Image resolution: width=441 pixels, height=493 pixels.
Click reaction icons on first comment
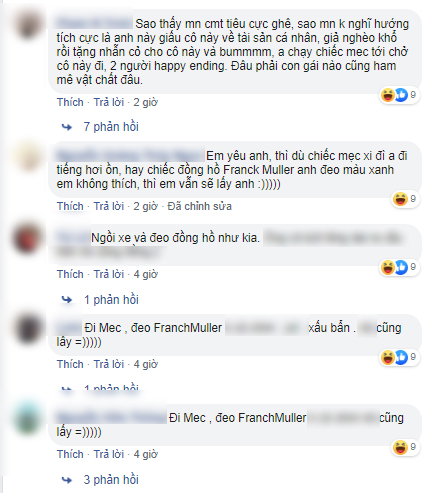pyautogui.click(x=399, y=95)
